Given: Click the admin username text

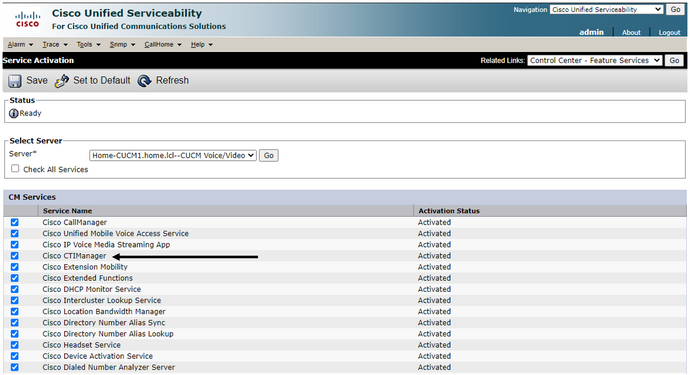Looking at the screenshot, I should [x=591, y=32].
